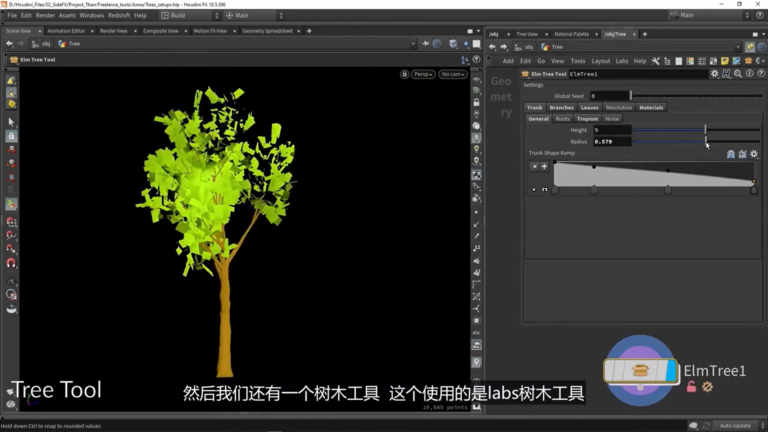Viewport: 768px width, 432px height.
Task: Toggle the Auto Update mode in status bar
Action: click(735, 426)
